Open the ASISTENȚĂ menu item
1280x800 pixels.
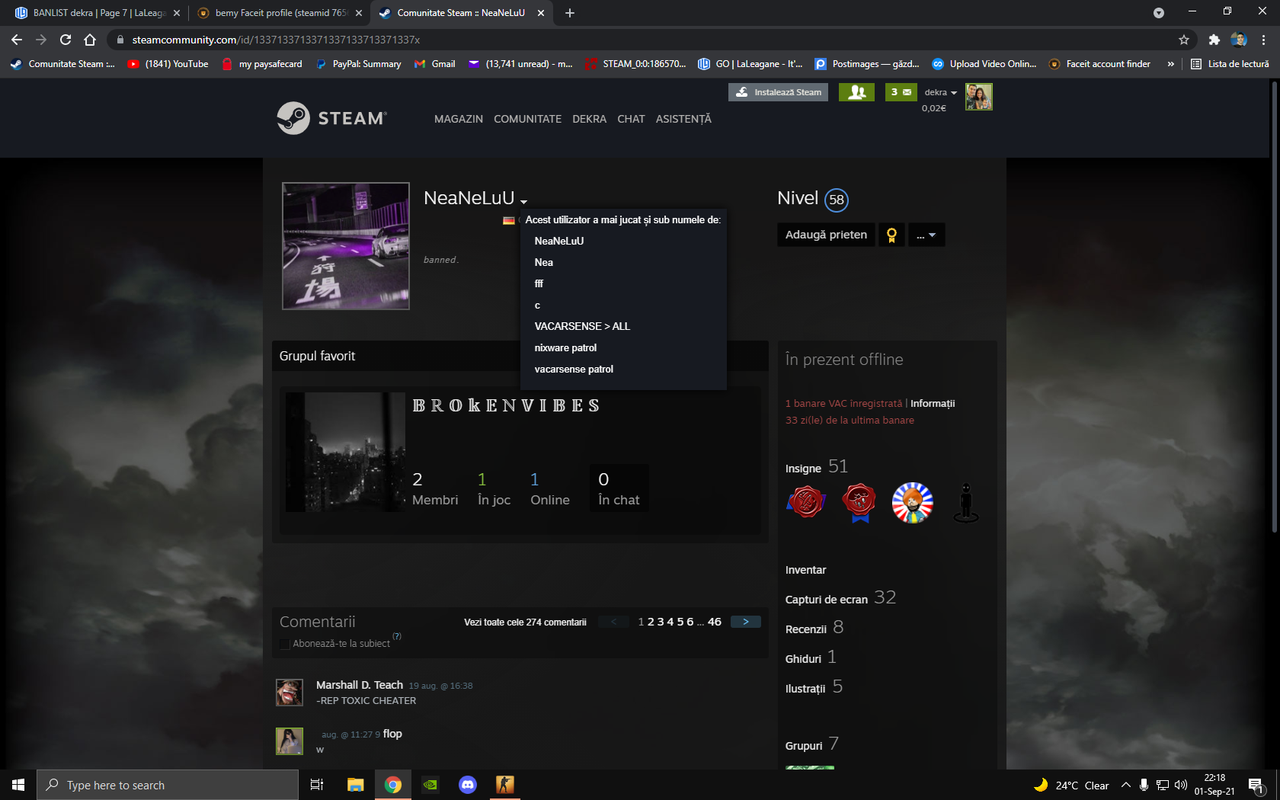[683, 119]
